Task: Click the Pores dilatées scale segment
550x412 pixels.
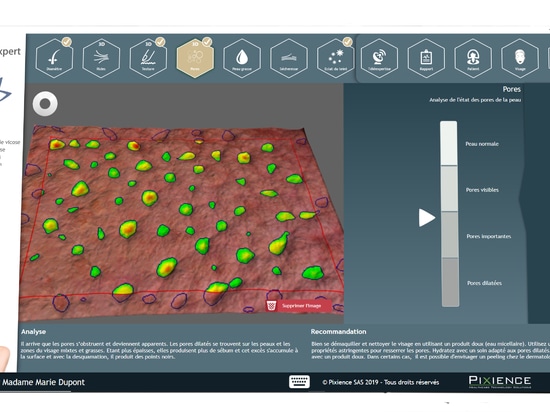Action: point(450,283)
